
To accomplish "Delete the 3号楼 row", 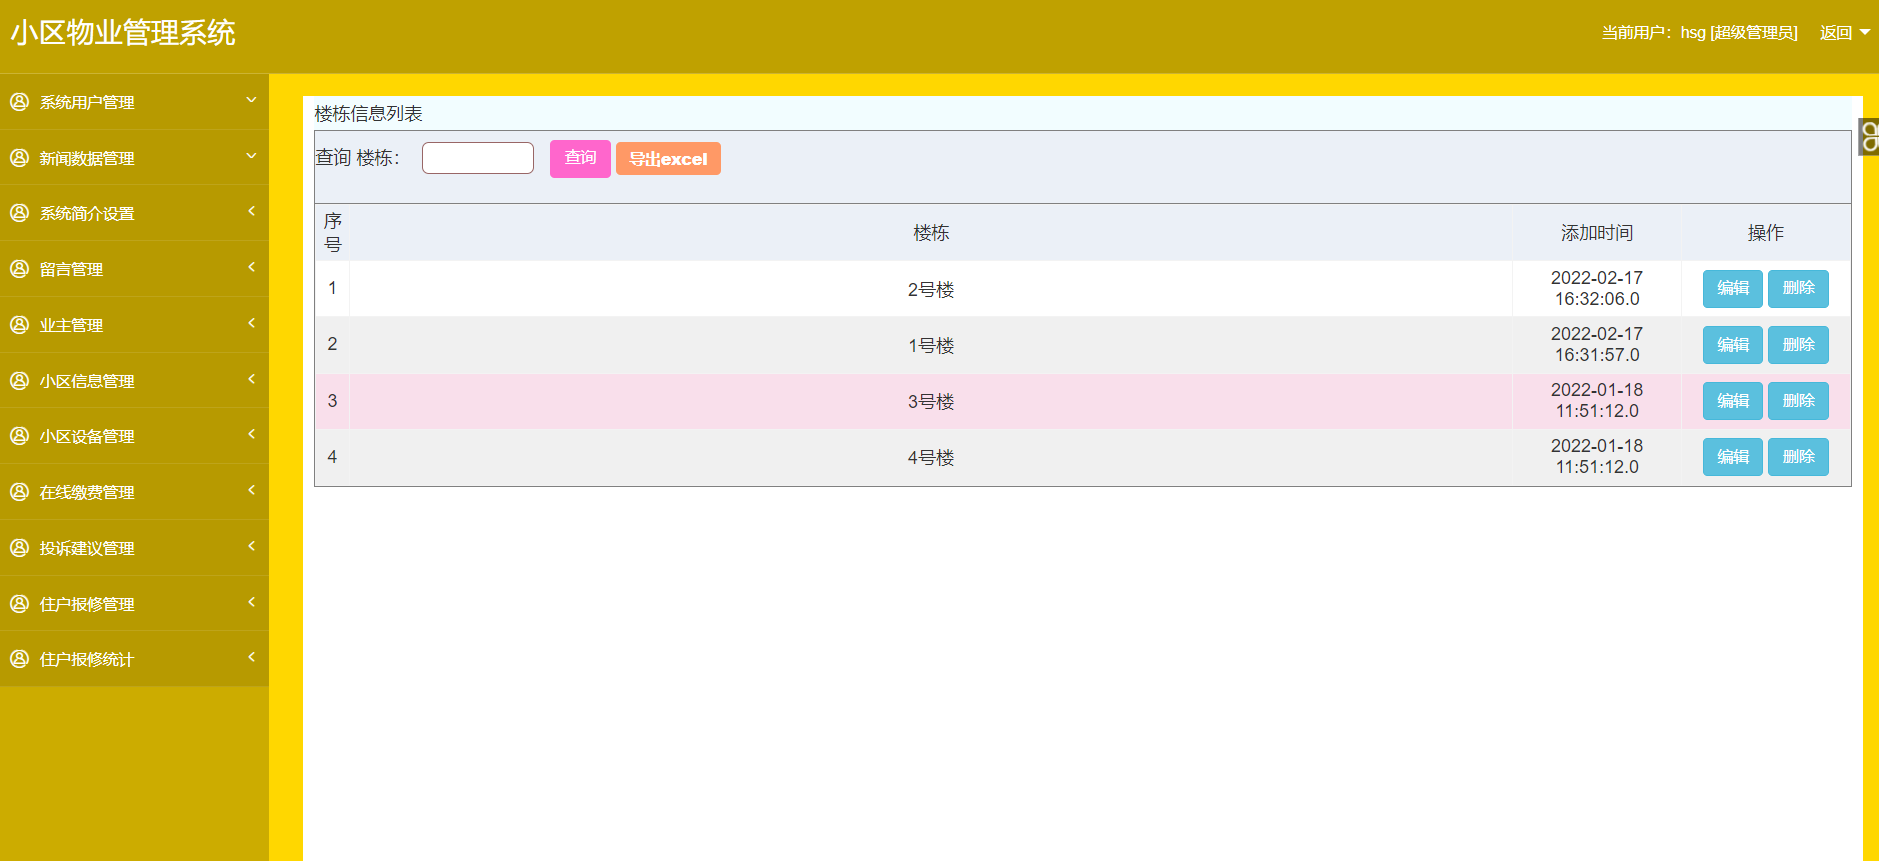I will click(1798, 401).
